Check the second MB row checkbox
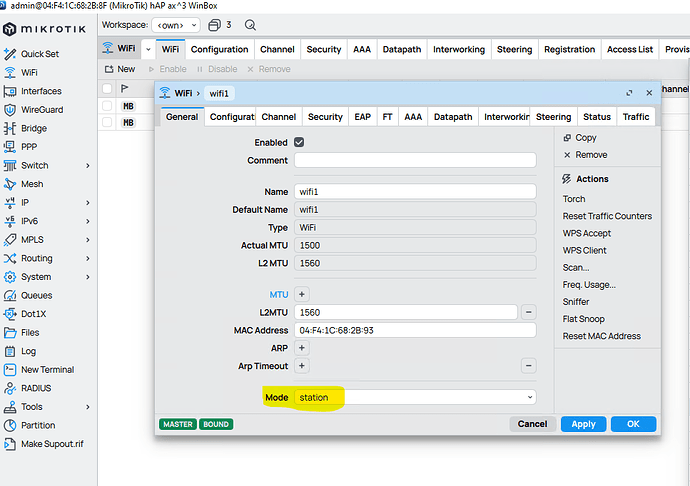Screen dimensions: 690x486 pos(107,122)
